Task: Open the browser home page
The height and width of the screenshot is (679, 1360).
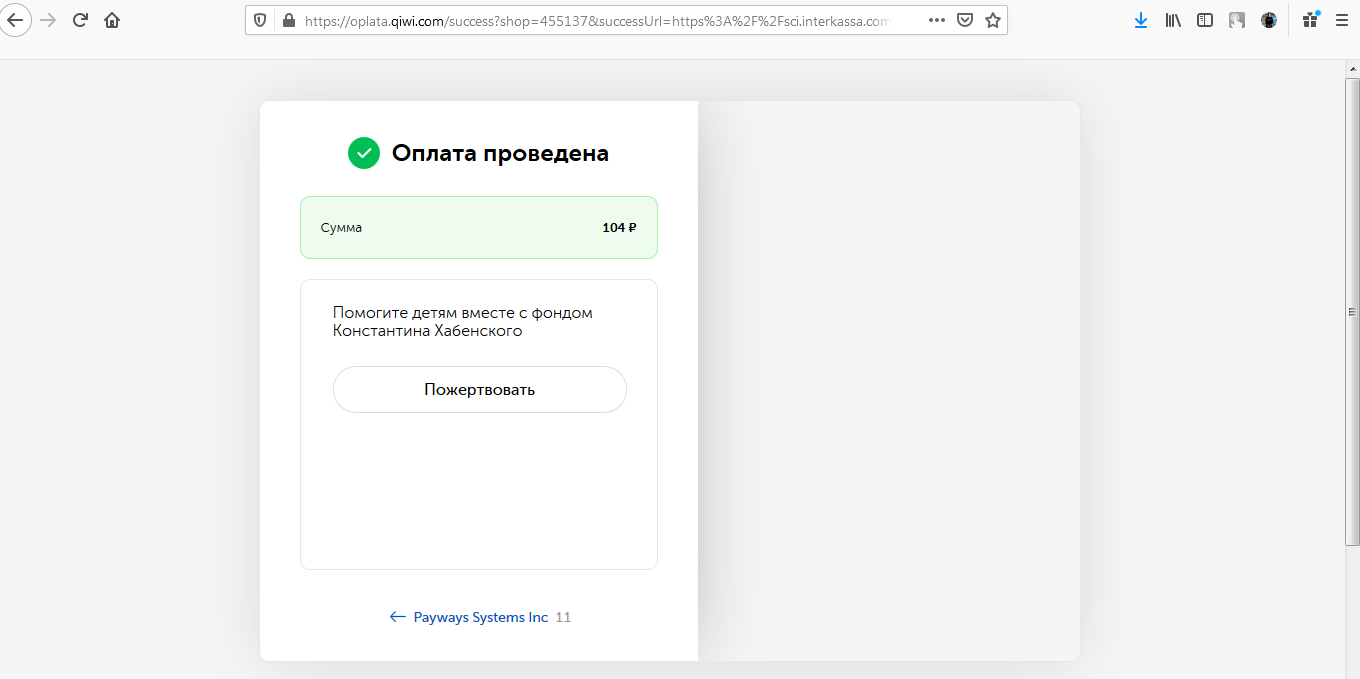Action: (112, 20)
